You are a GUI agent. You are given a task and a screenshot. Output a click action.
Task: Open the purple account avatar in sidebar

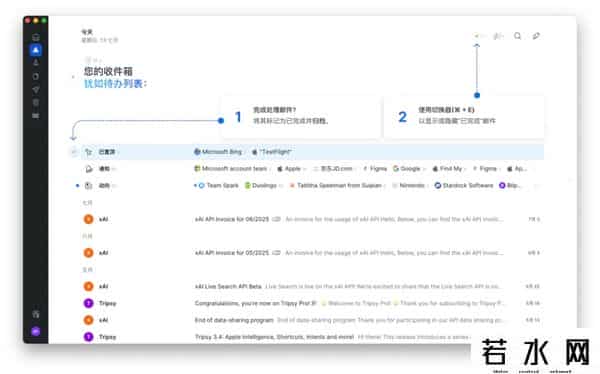36,332
